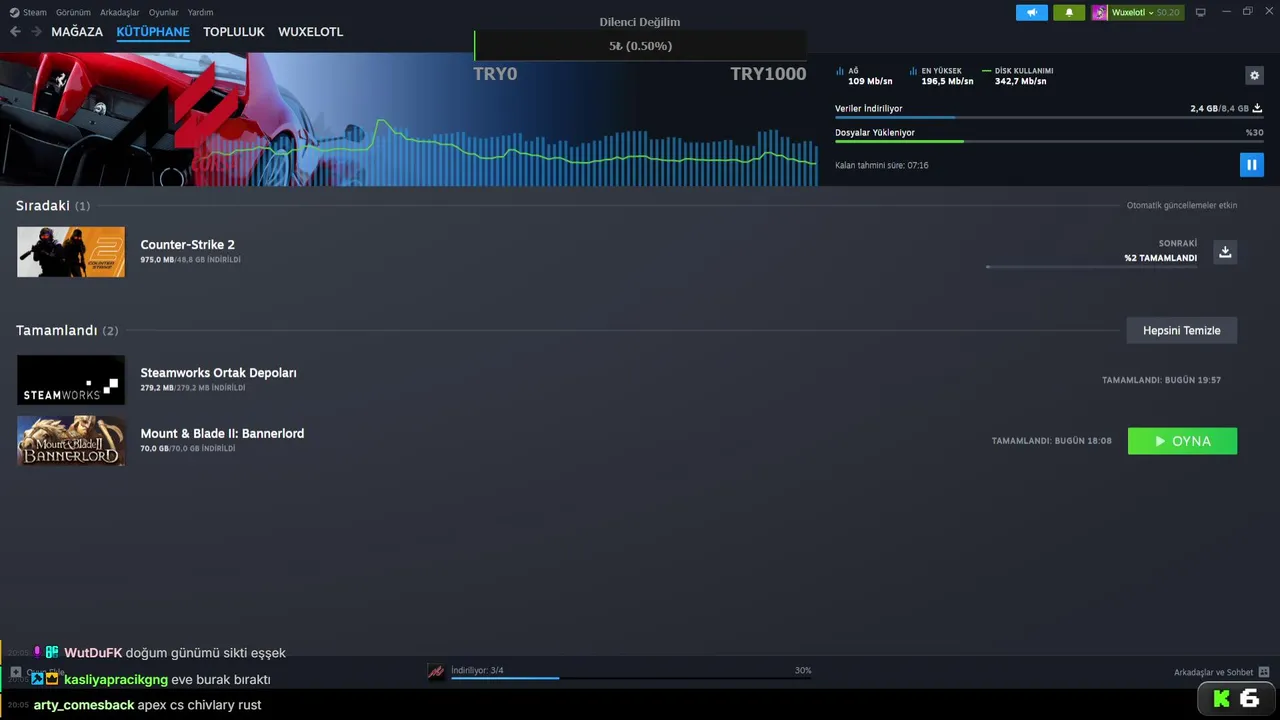Open the Oyunlar menu

[x=164, y=13]
